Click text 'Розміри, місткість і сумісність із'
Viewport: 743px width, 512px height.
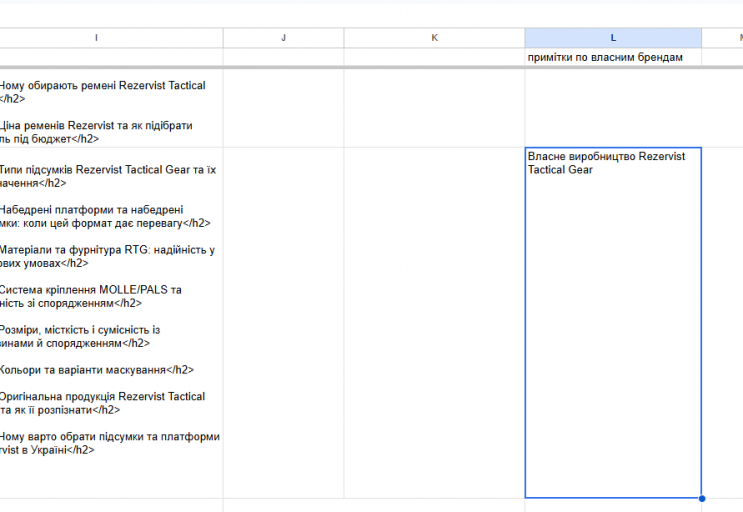80,330
